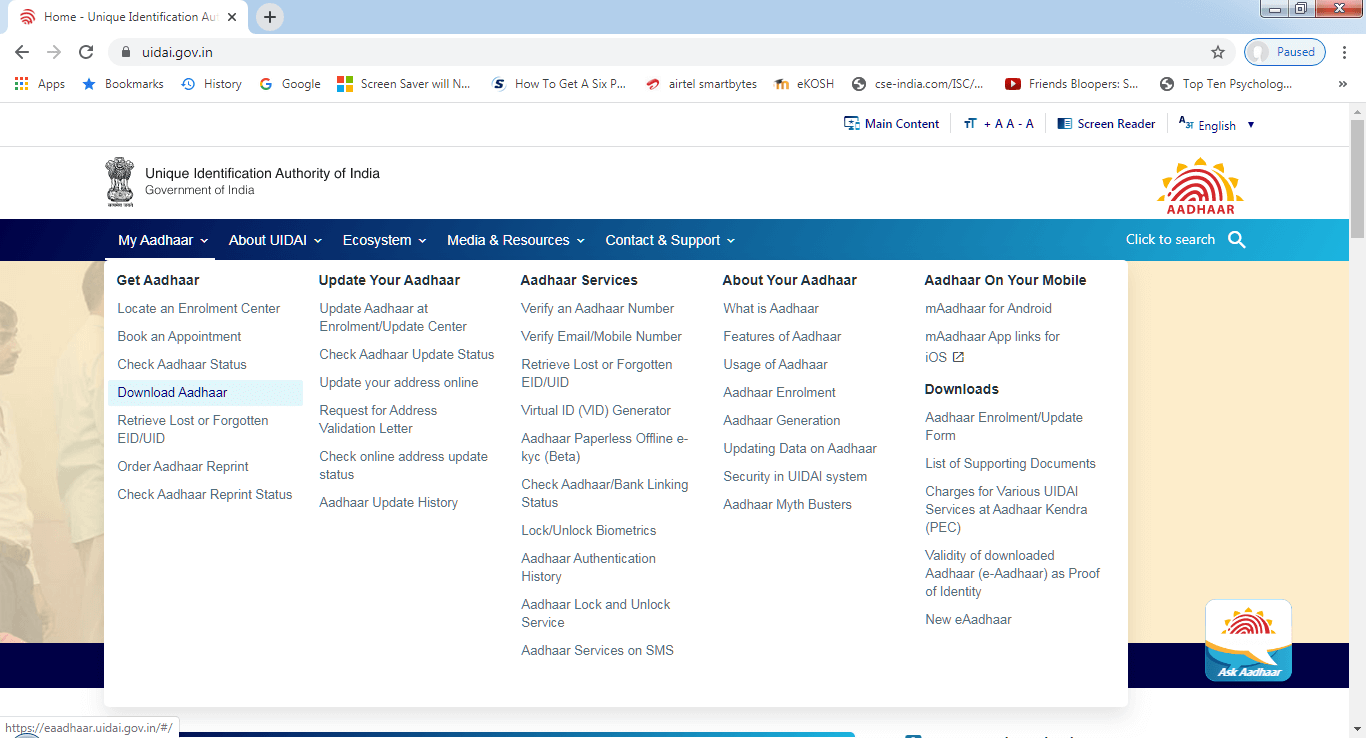Click the bookmark star in address bar
Viewport: 1366px width, 738px height.
1217,52
